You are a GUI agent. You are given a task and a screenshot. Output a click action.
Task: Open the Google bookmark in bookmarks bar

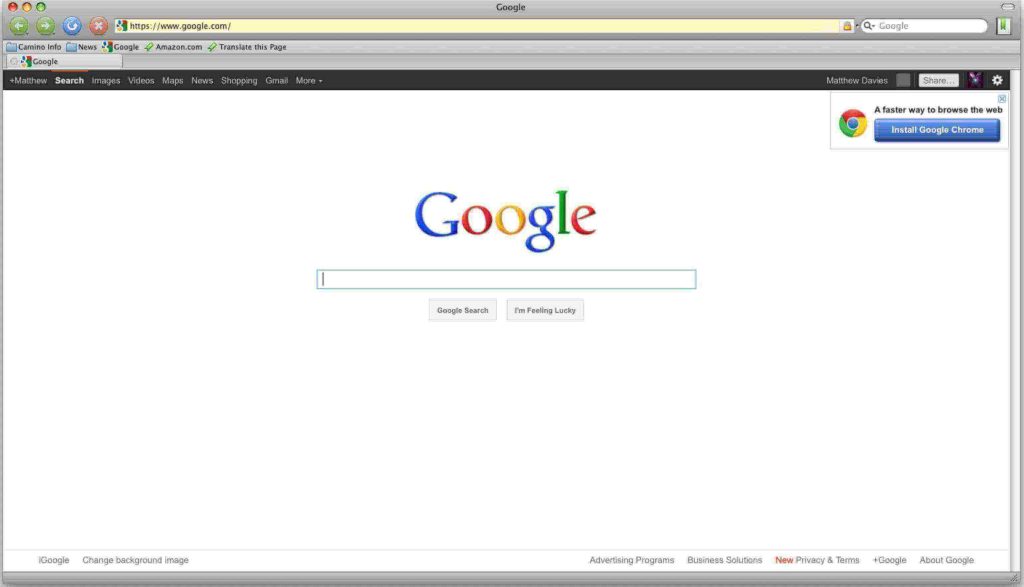click(121, 47)
